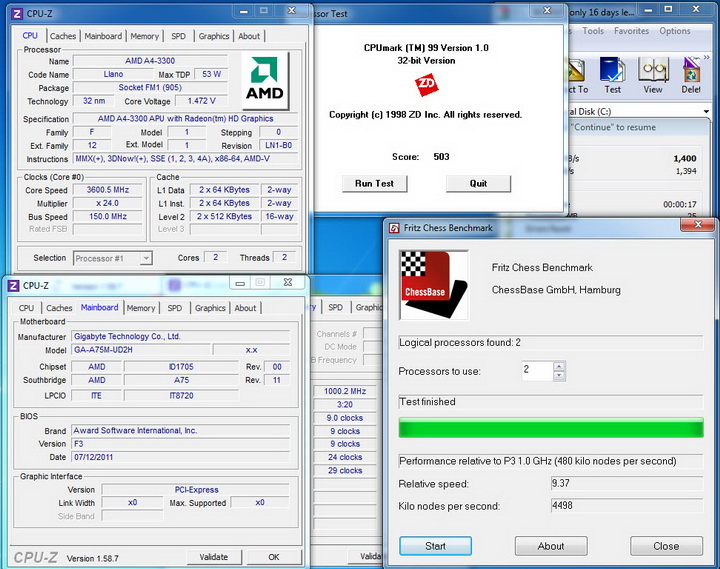Click the 1000.2 MHz memory frequency value
Viewport: 720px width, 569px height.
(x=345, y=391)
